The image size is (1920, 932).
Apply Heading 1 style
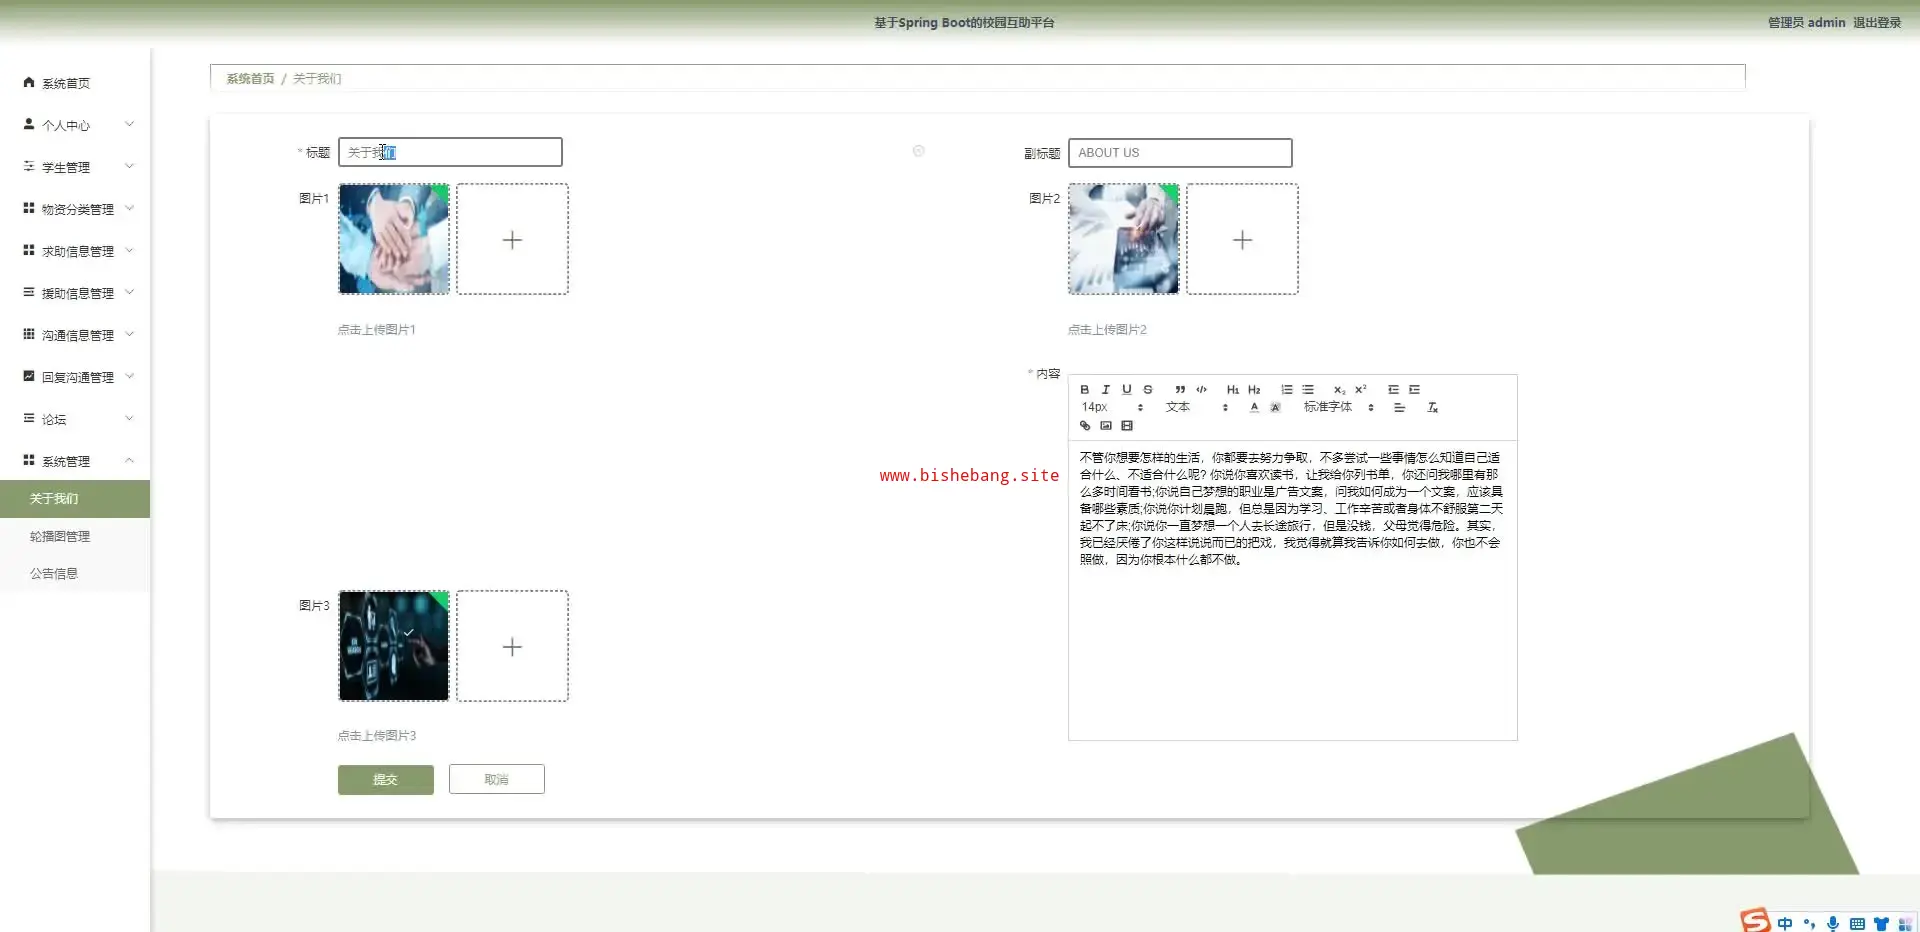tap(1233, 390)
